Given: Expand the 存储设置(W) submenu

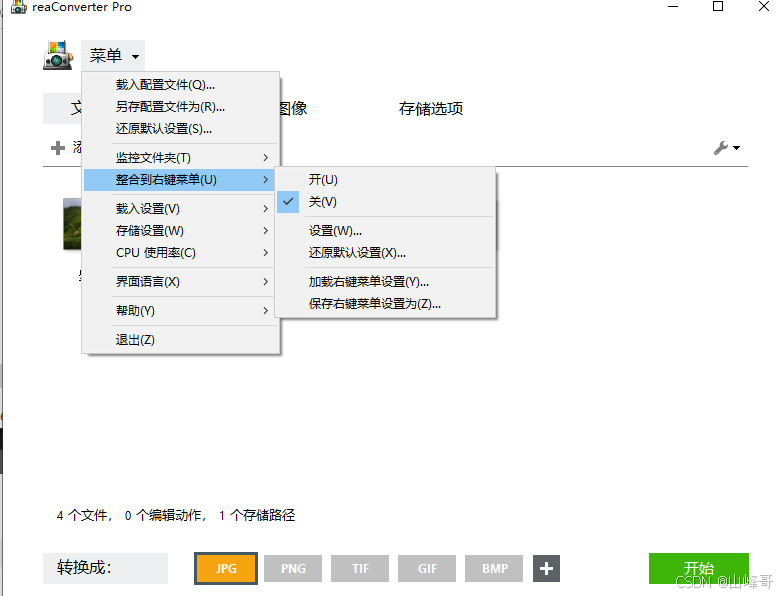Looking at the screenshot, I should [179, 231].
